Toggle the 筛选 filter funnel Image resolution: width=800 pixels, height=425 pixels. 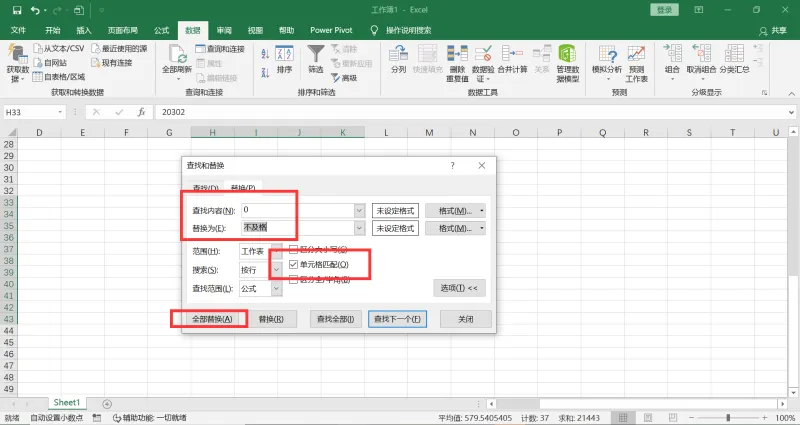point(316,60)
